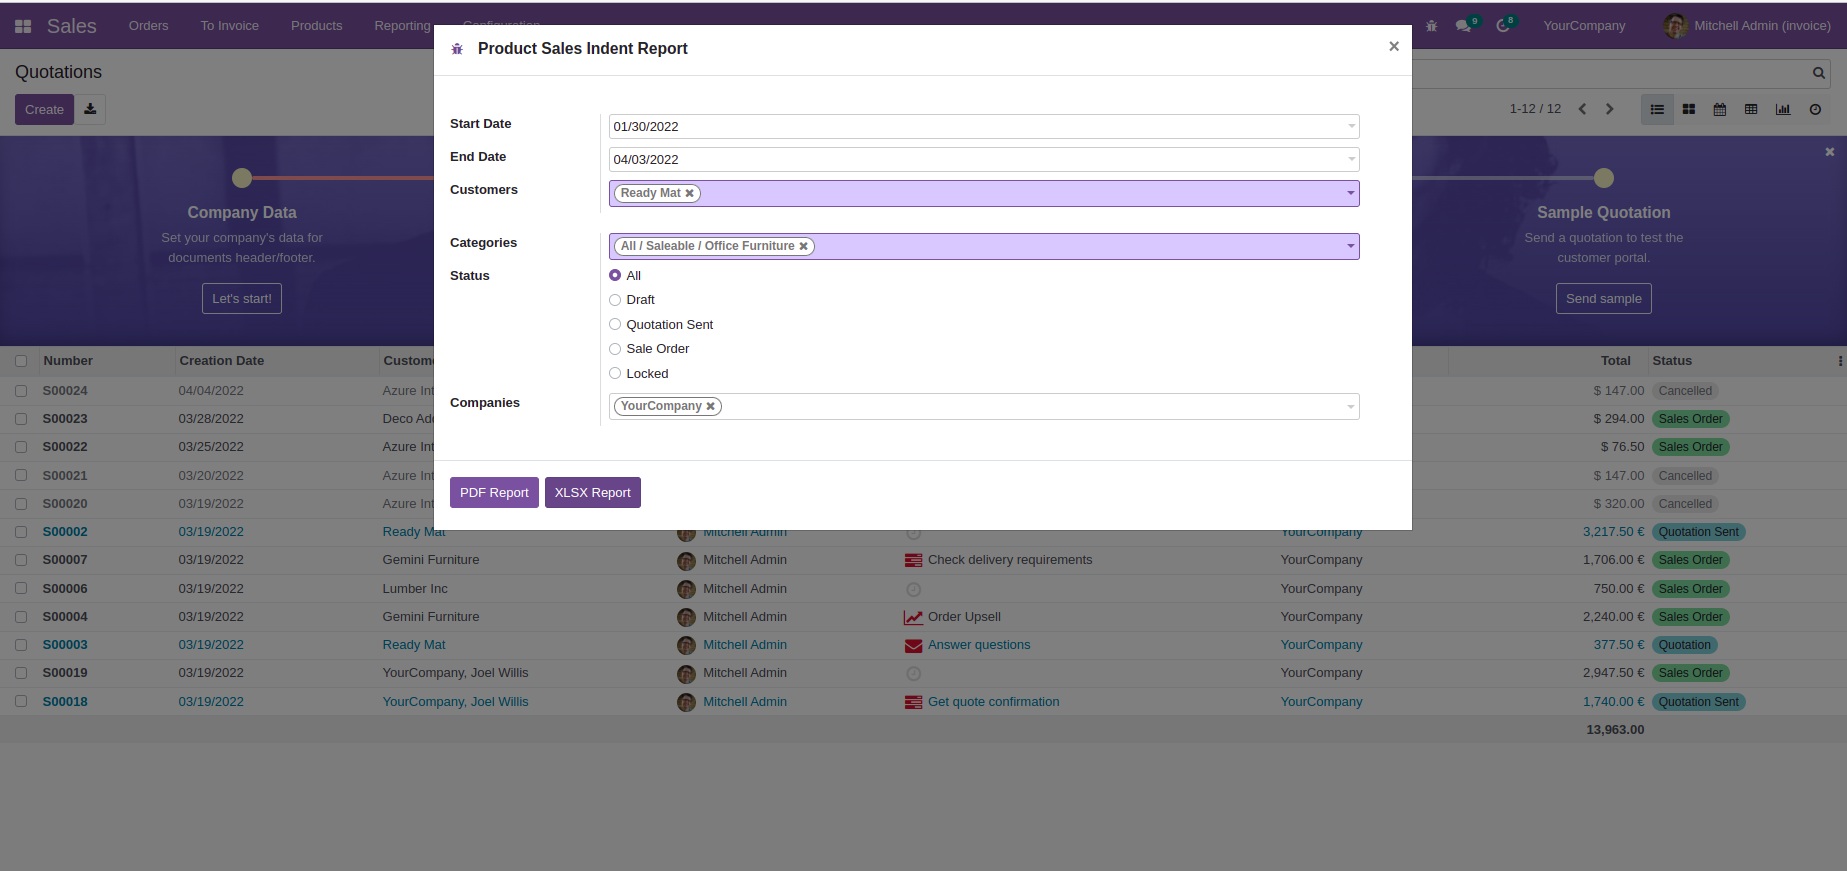Viewport: 1847px width, 871px height.
Task: Remove the Ready Mat customer tag
Action: coord(690,194)
